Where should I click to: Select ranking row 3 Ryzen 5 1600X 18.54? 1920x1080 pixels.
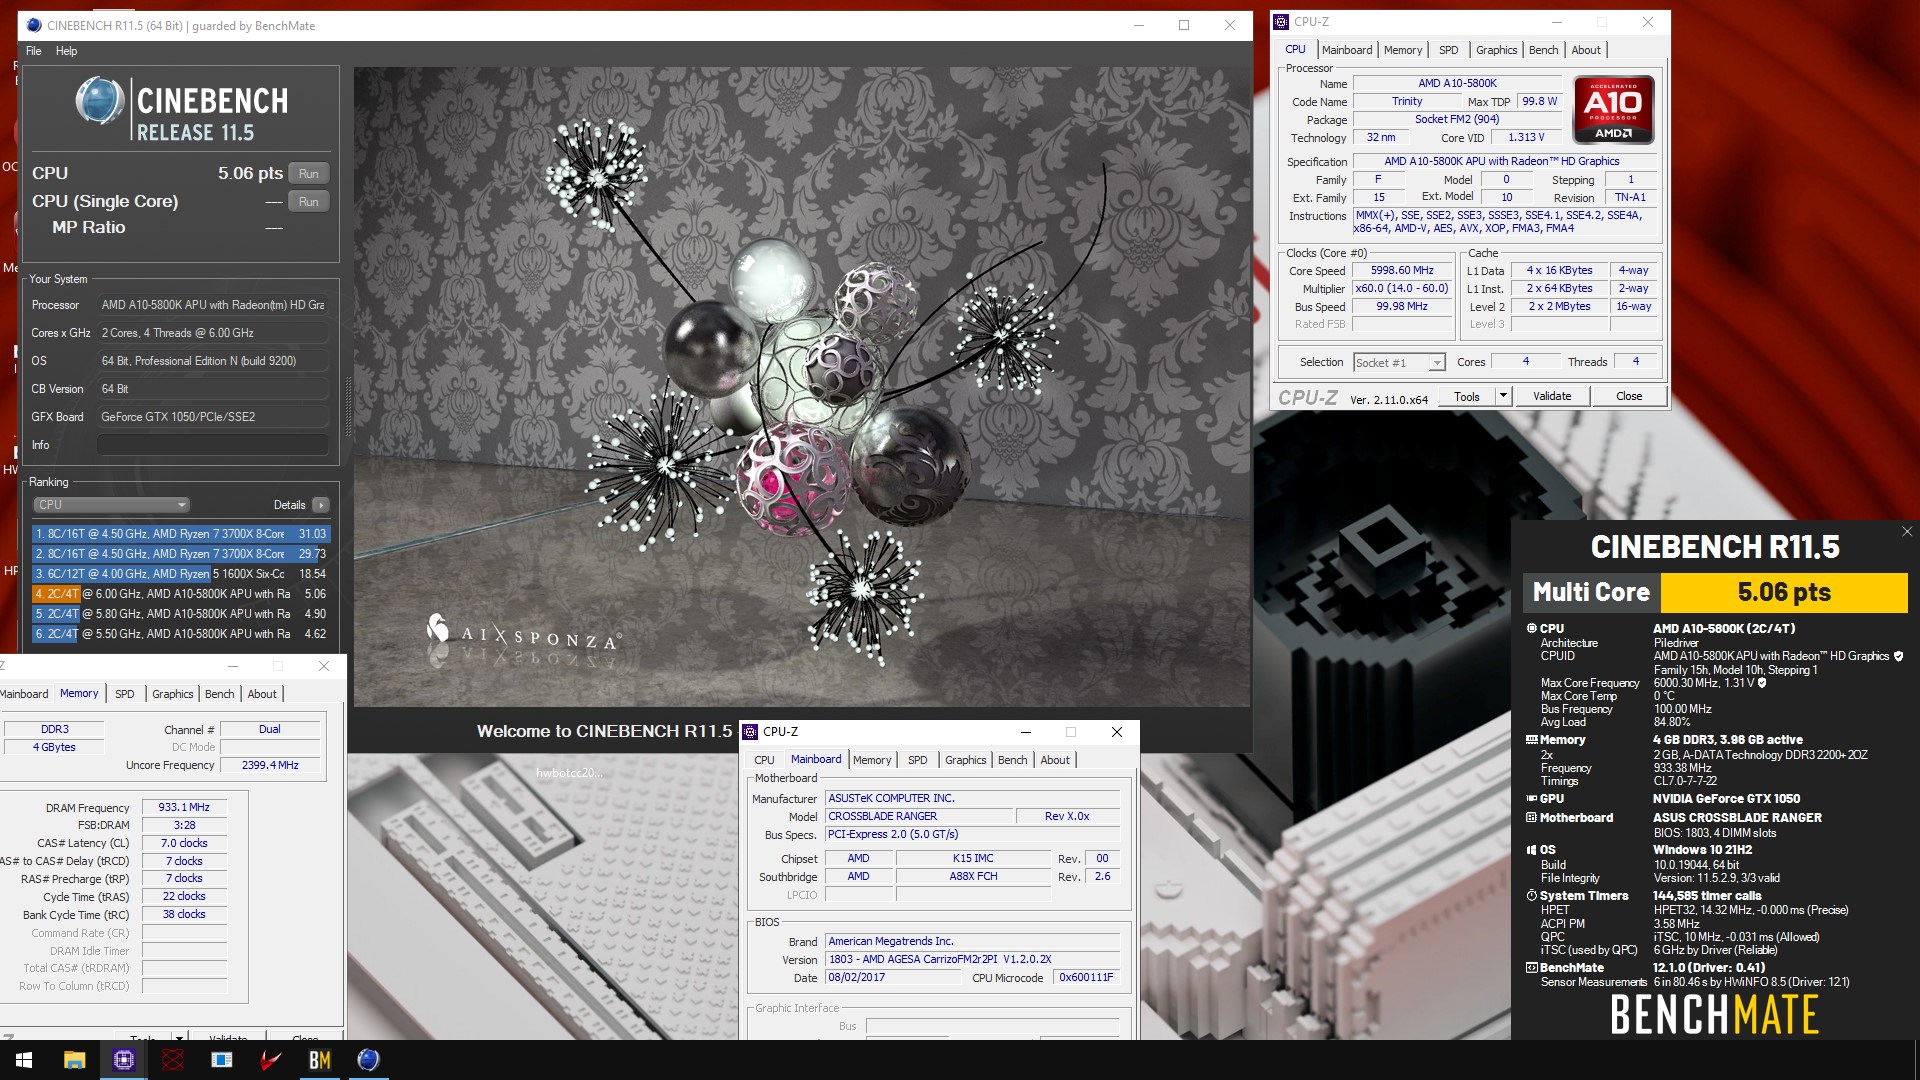pyautogui.click(x=181, y=574)
